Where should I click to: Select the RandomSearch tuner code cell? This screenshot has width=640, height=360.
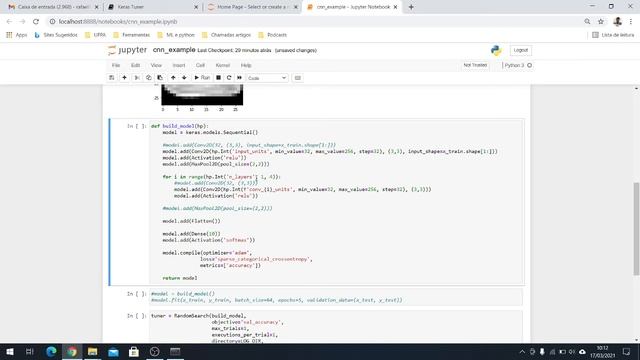pyautogui.click(x=336, y=327)
